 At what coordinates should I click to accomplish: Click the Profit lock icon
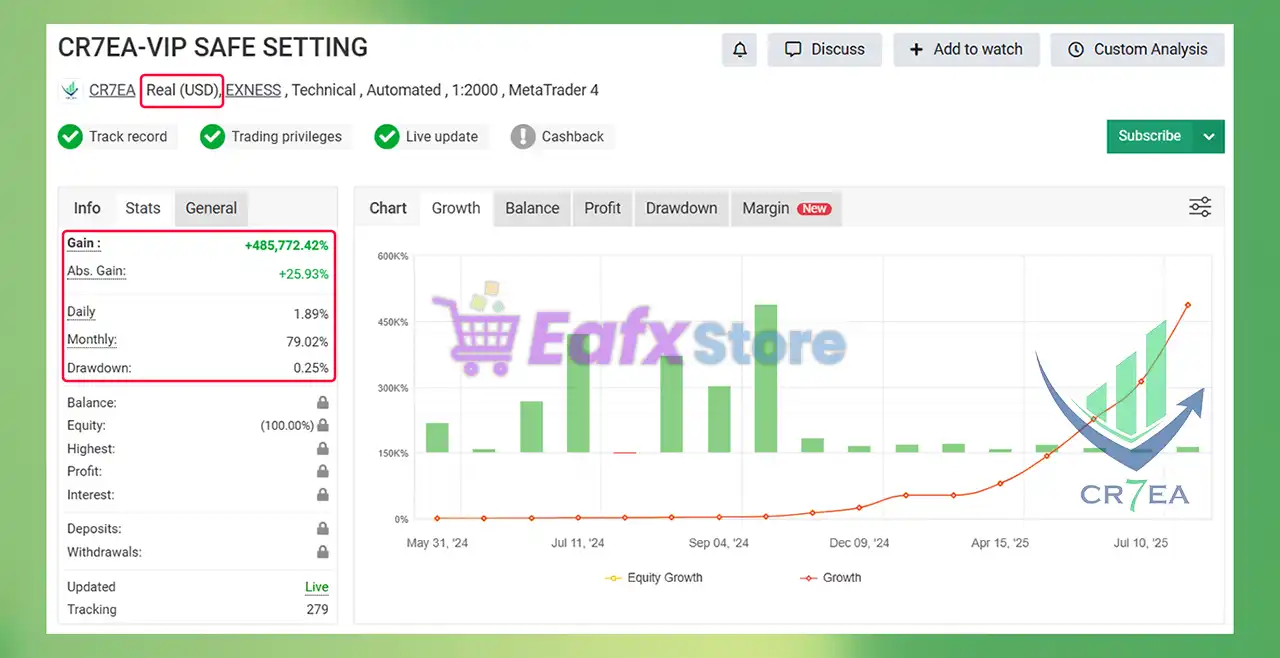(323, 471)
